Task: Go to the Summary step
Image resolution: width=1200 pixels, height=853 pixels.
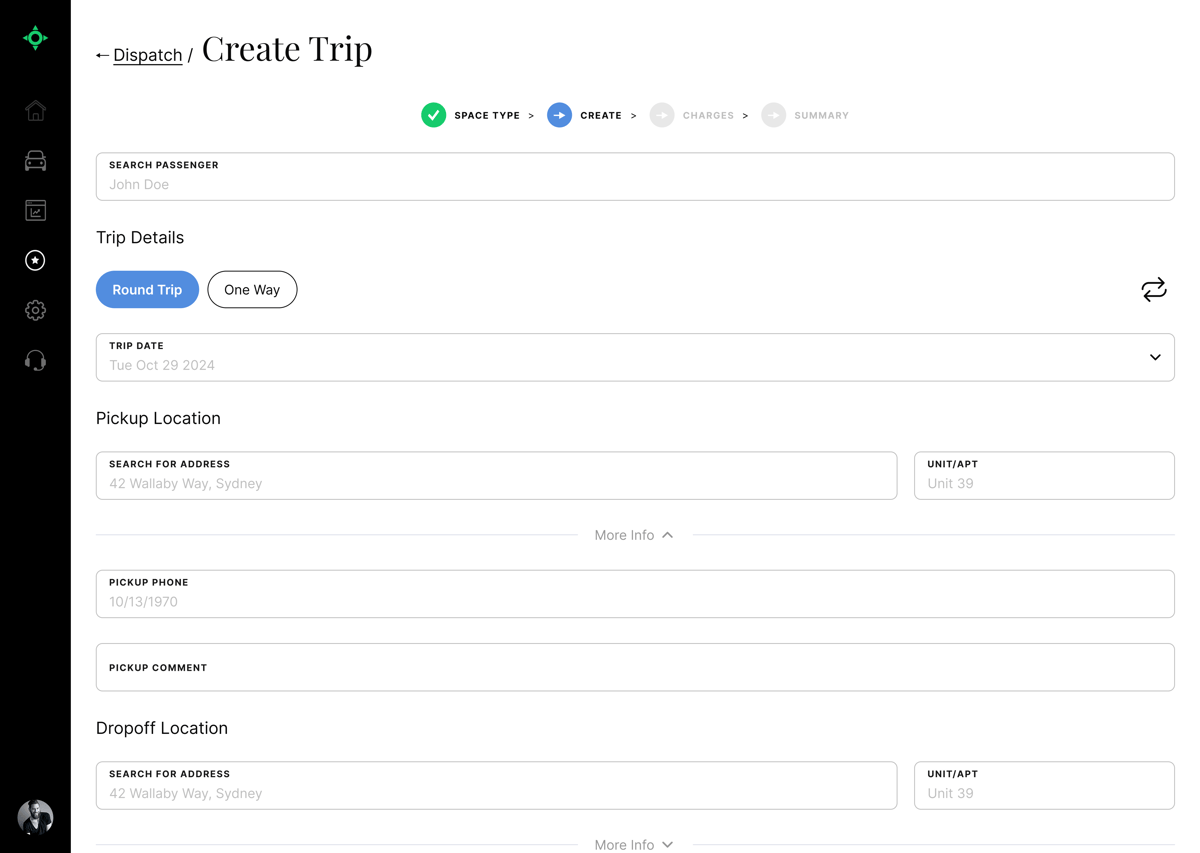Action: point(805,116)
